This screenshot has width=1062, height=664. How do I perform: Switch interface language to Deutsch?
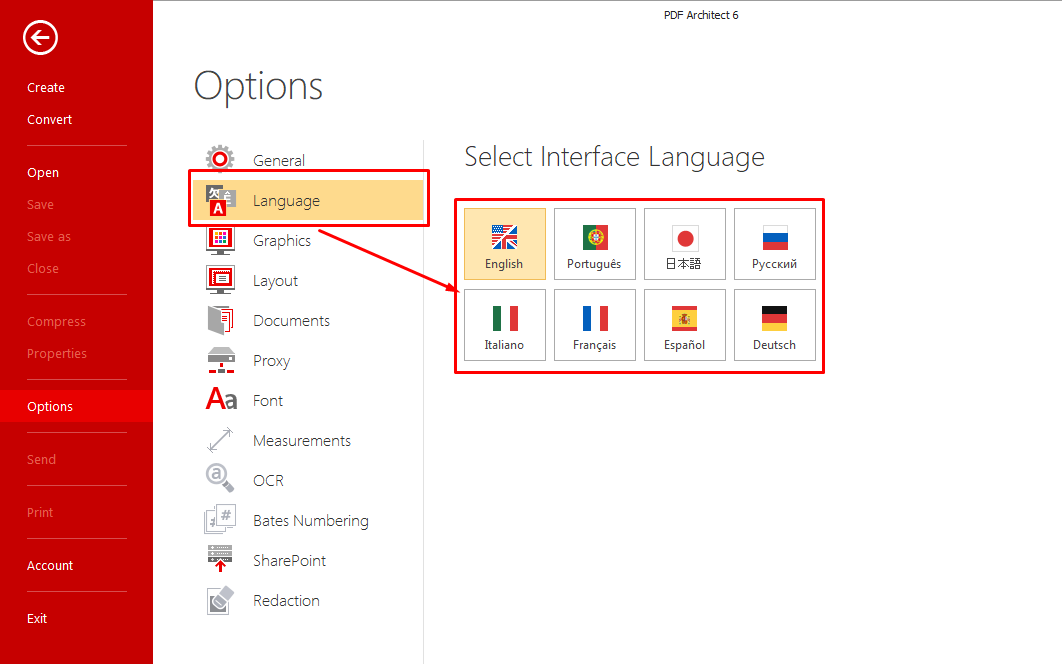774,325
